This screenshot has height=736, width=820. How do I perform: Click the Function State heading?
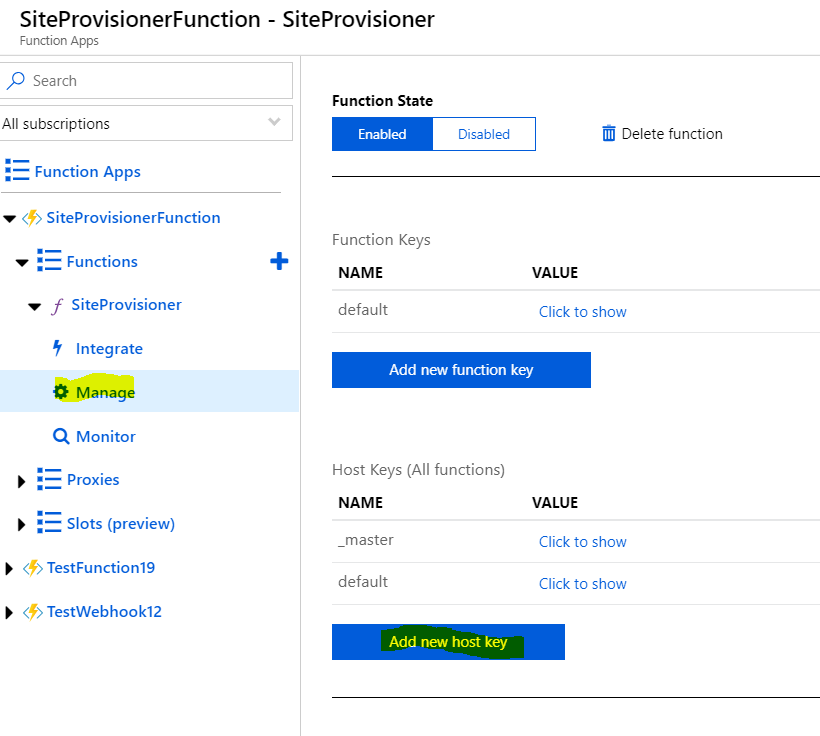(x=382, y=100)
